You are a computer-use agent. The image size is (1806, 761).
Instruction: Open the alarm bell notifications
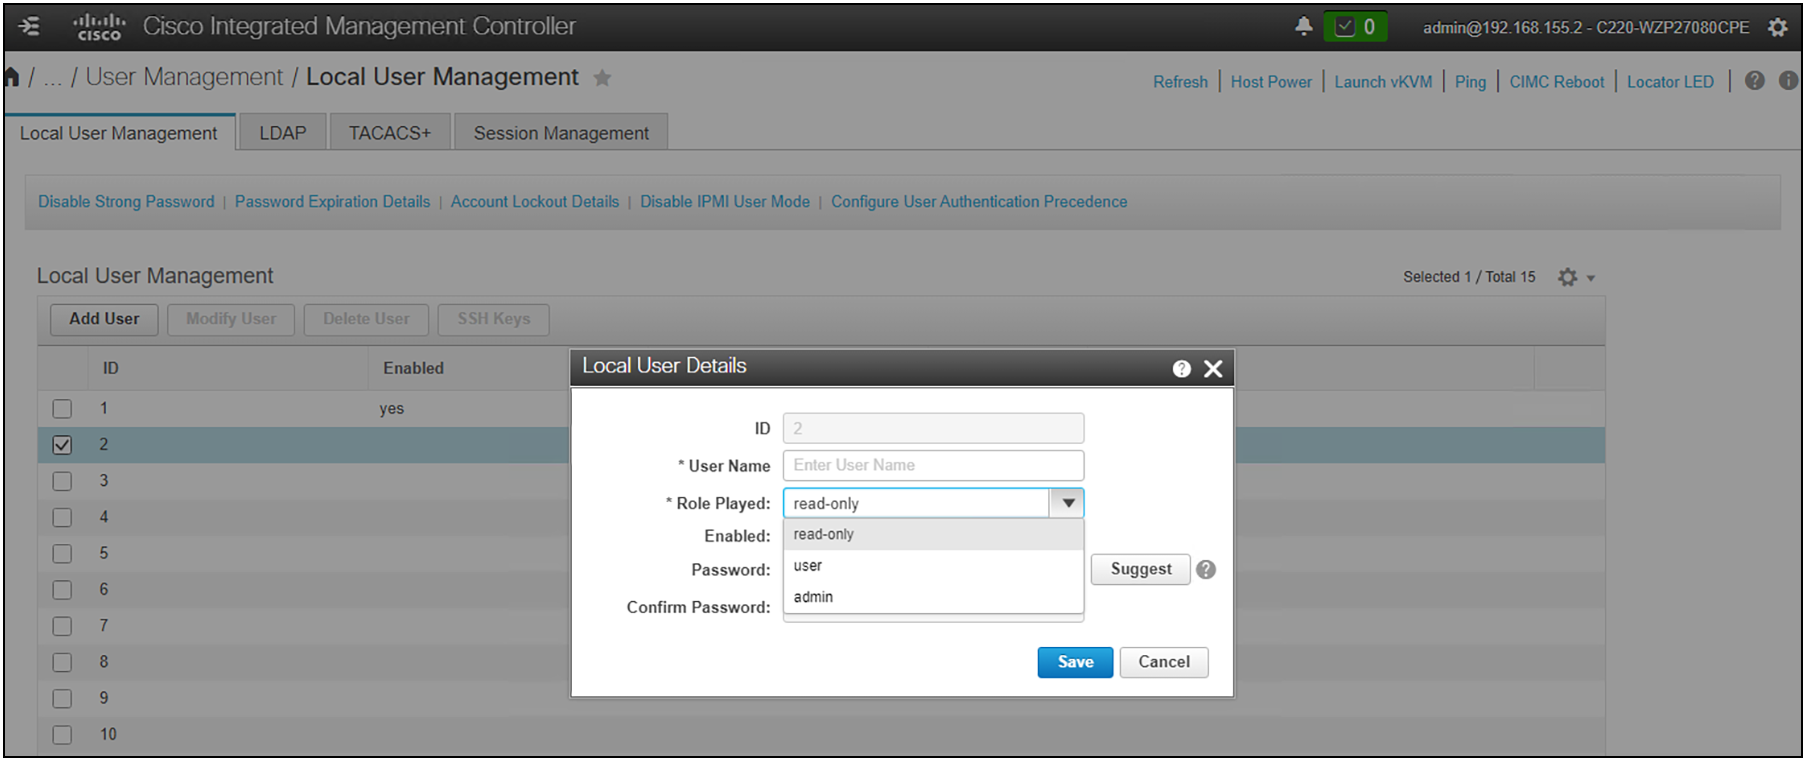pos(1303,26)
